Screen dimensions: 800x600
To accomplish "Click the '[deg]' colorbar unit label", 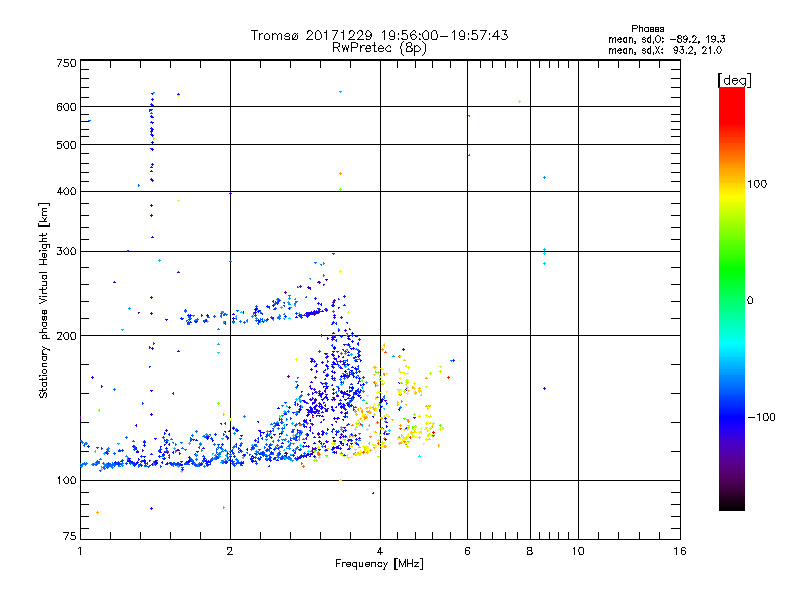I will pyautogui.click(x=734, y=80).
